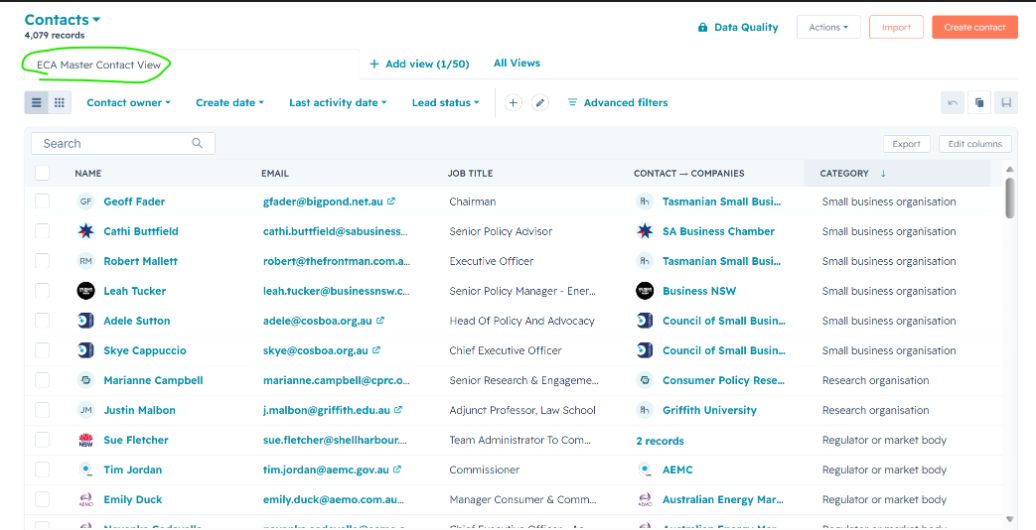Screen dimensions: 1036x530
Task: Click the Import button
Action: click(896, 27)
